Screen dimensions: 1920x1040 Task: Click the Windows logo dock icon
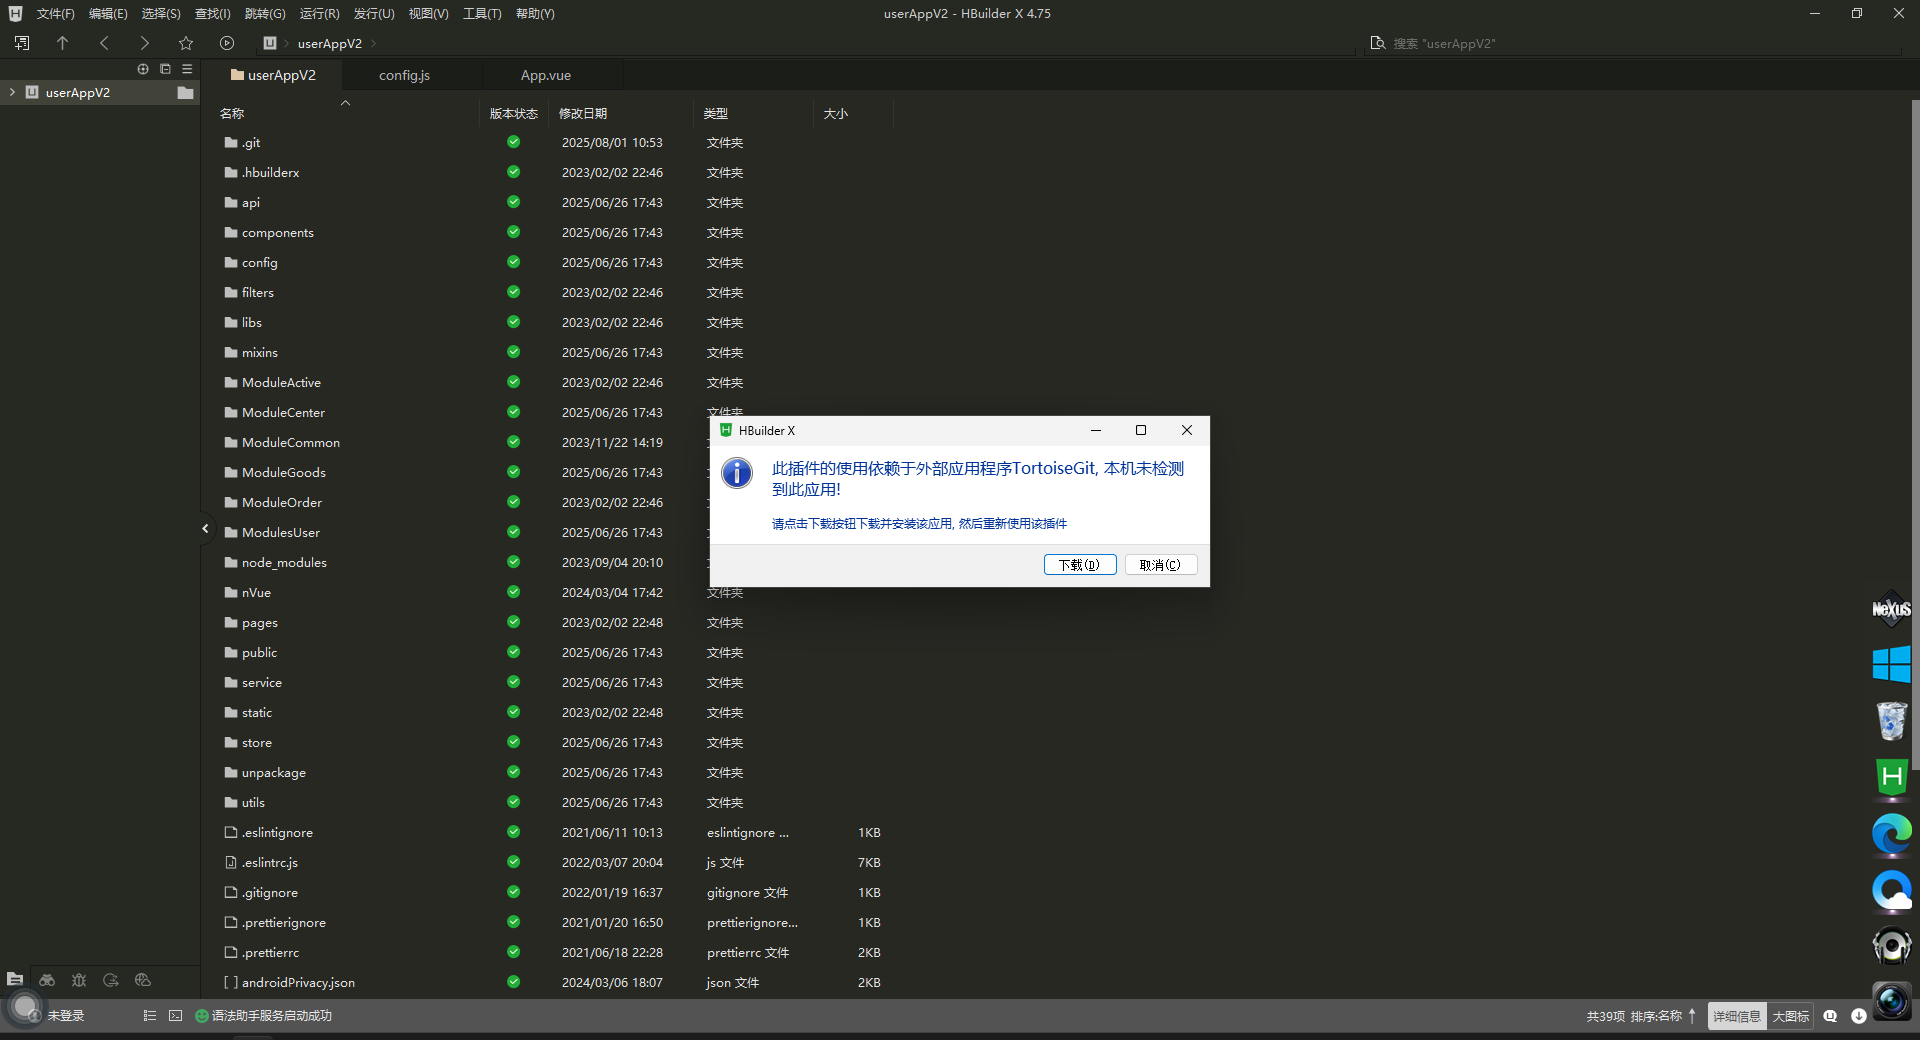tap(1891, 664)
